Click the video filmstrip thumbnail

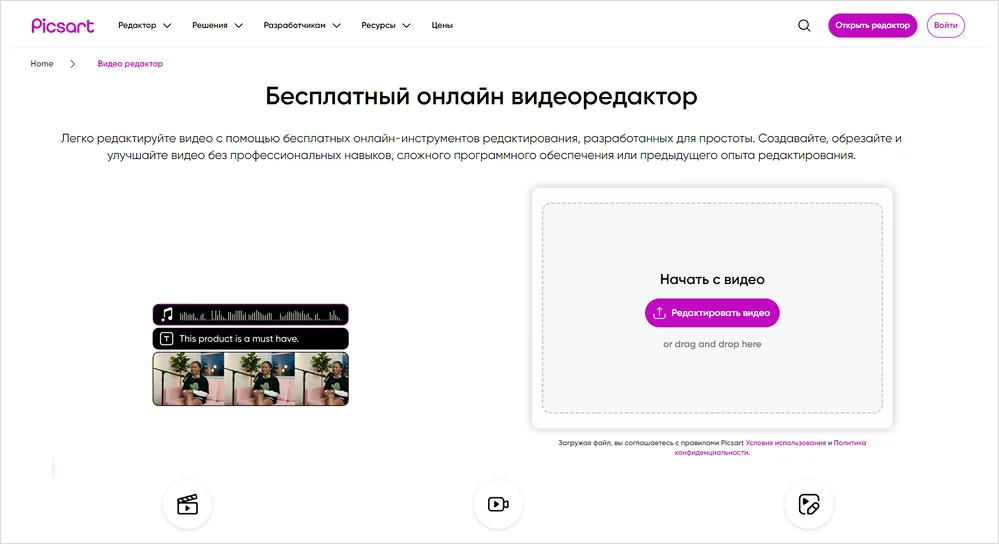pos(250,379)
